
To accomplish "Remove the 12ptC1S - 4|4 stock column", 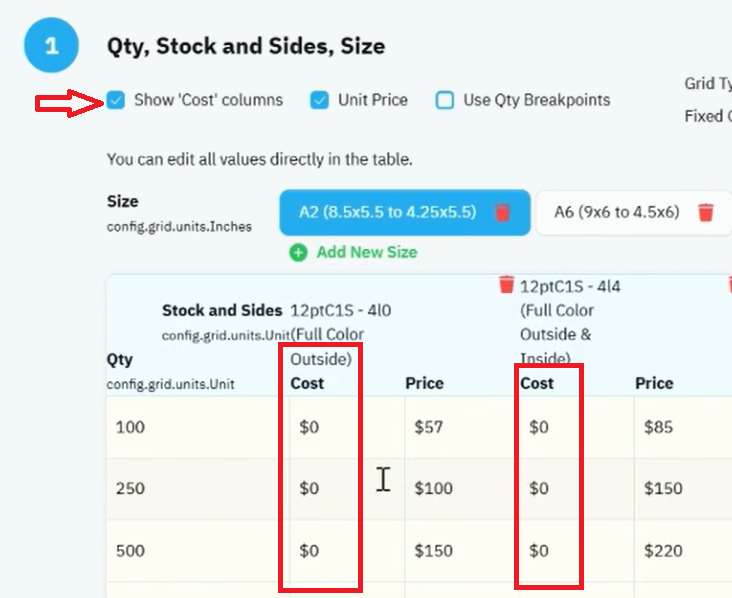I will [507, 285].
